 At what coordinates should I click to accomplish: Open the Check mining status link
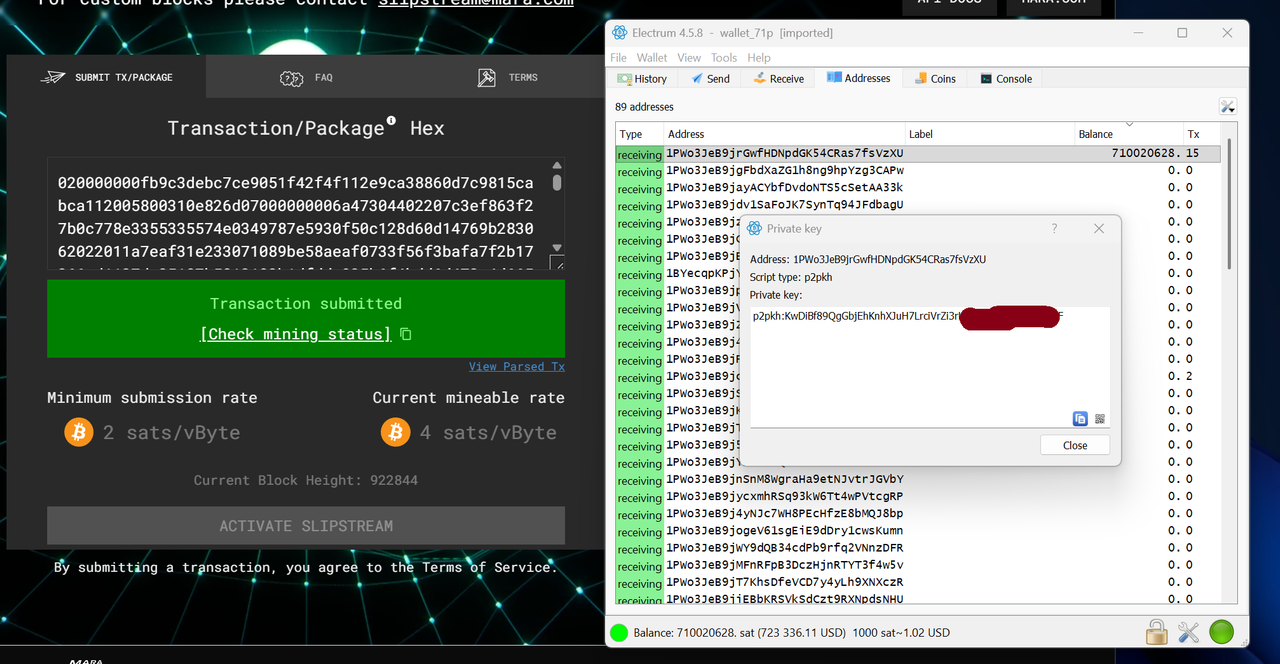(x=296, y=334)
